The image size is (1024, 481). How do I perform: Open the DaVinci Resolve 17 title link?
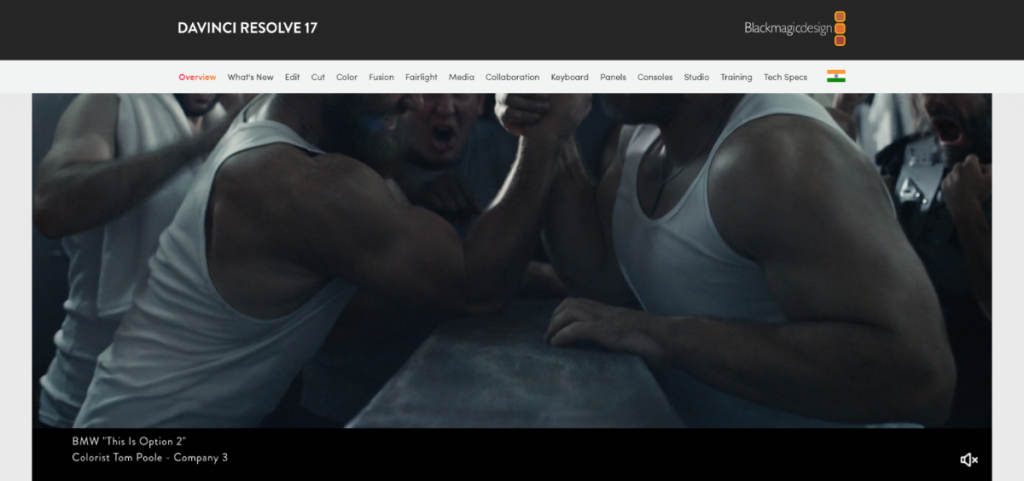point(248,28)
